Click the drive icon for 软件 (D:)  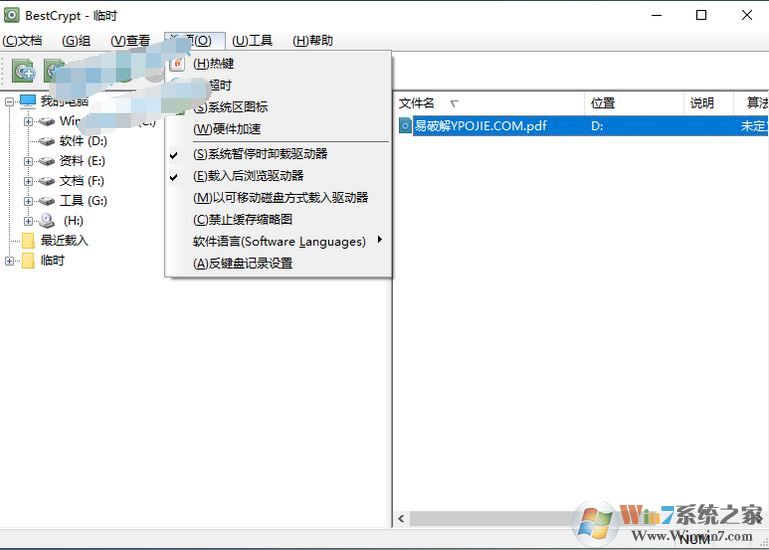47,141
